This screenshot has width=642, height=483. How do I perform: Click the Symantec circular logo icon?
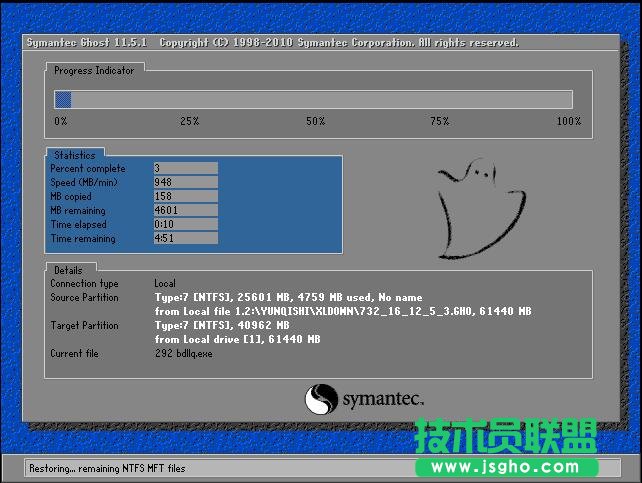(x=322, y=399)
